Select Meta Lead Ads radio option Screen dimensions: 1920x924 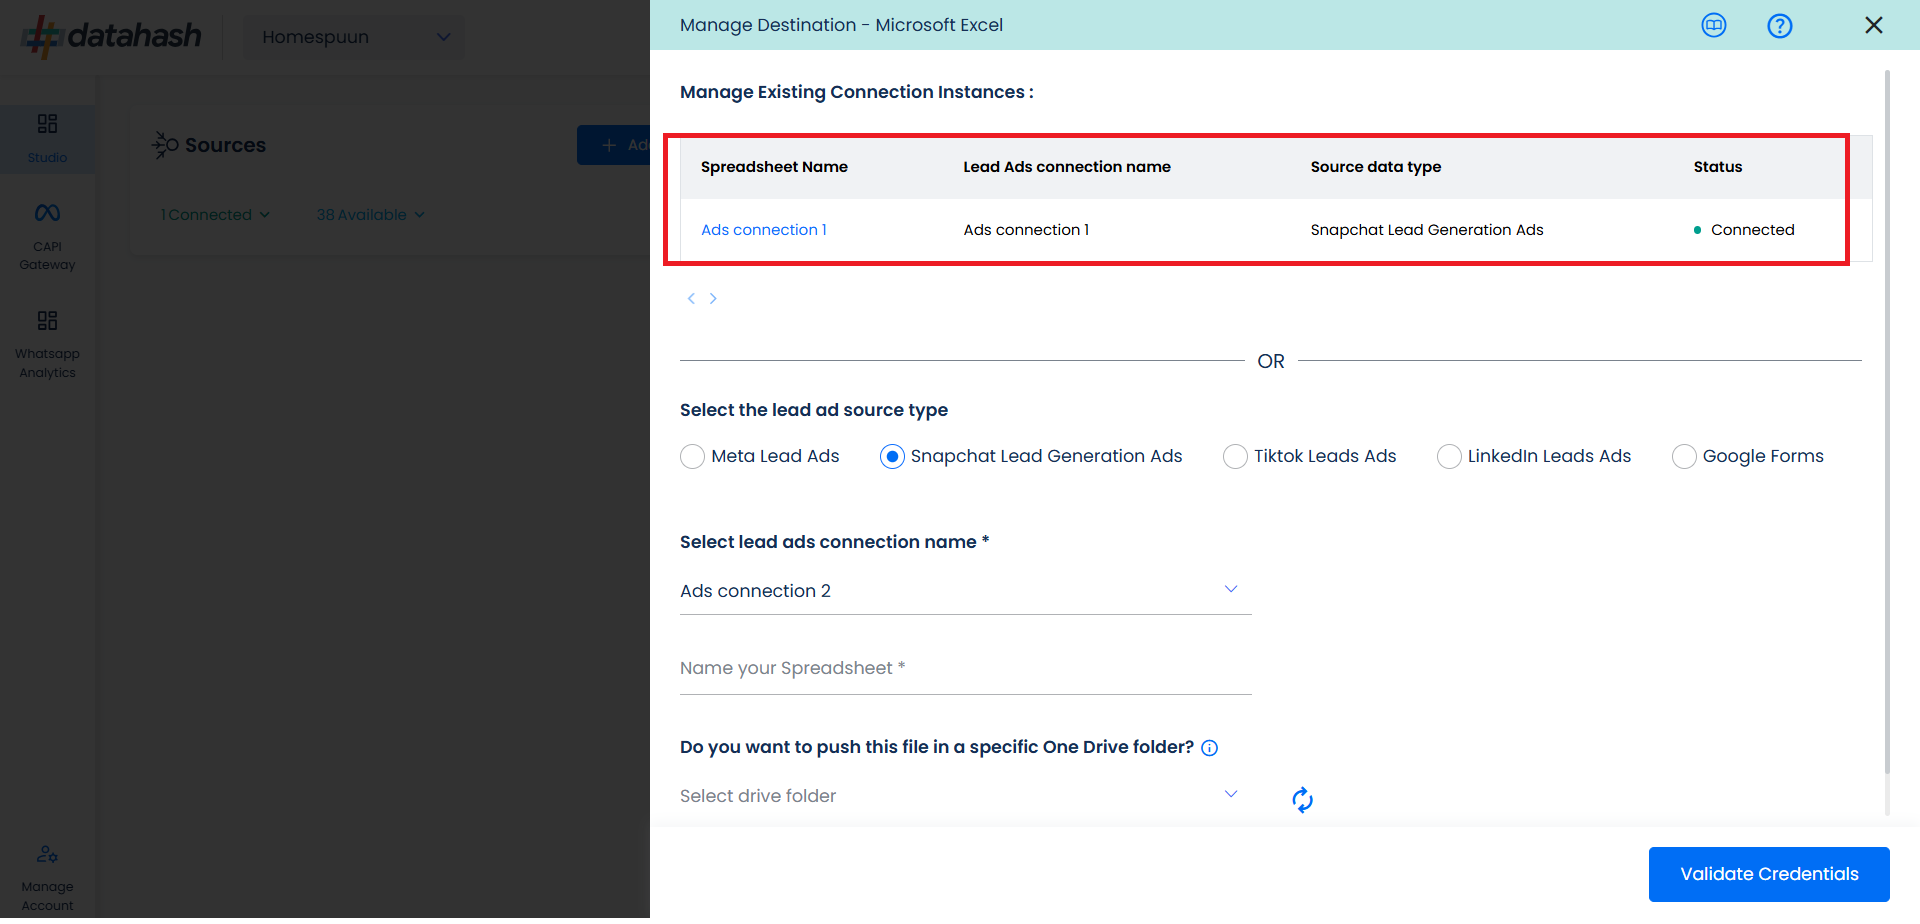pyautogui.click(x=692, y=457)
